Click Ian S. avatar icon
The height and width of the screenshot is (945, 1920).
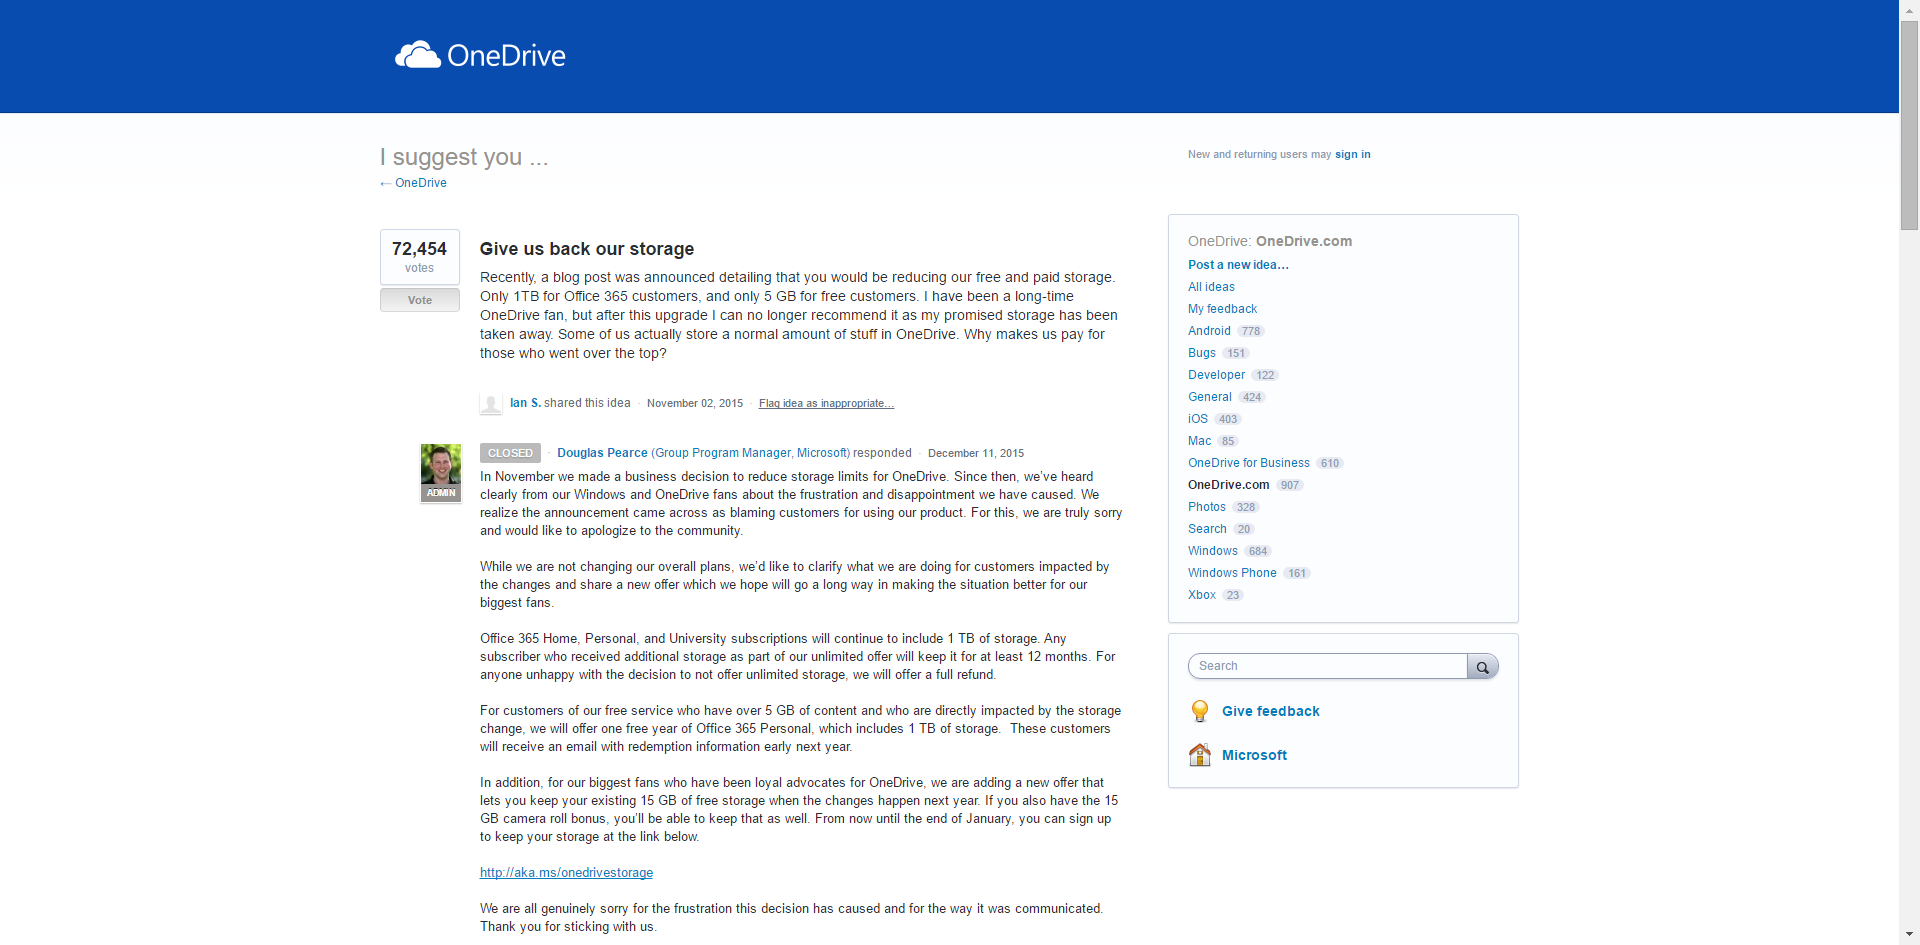click(491, 404)
